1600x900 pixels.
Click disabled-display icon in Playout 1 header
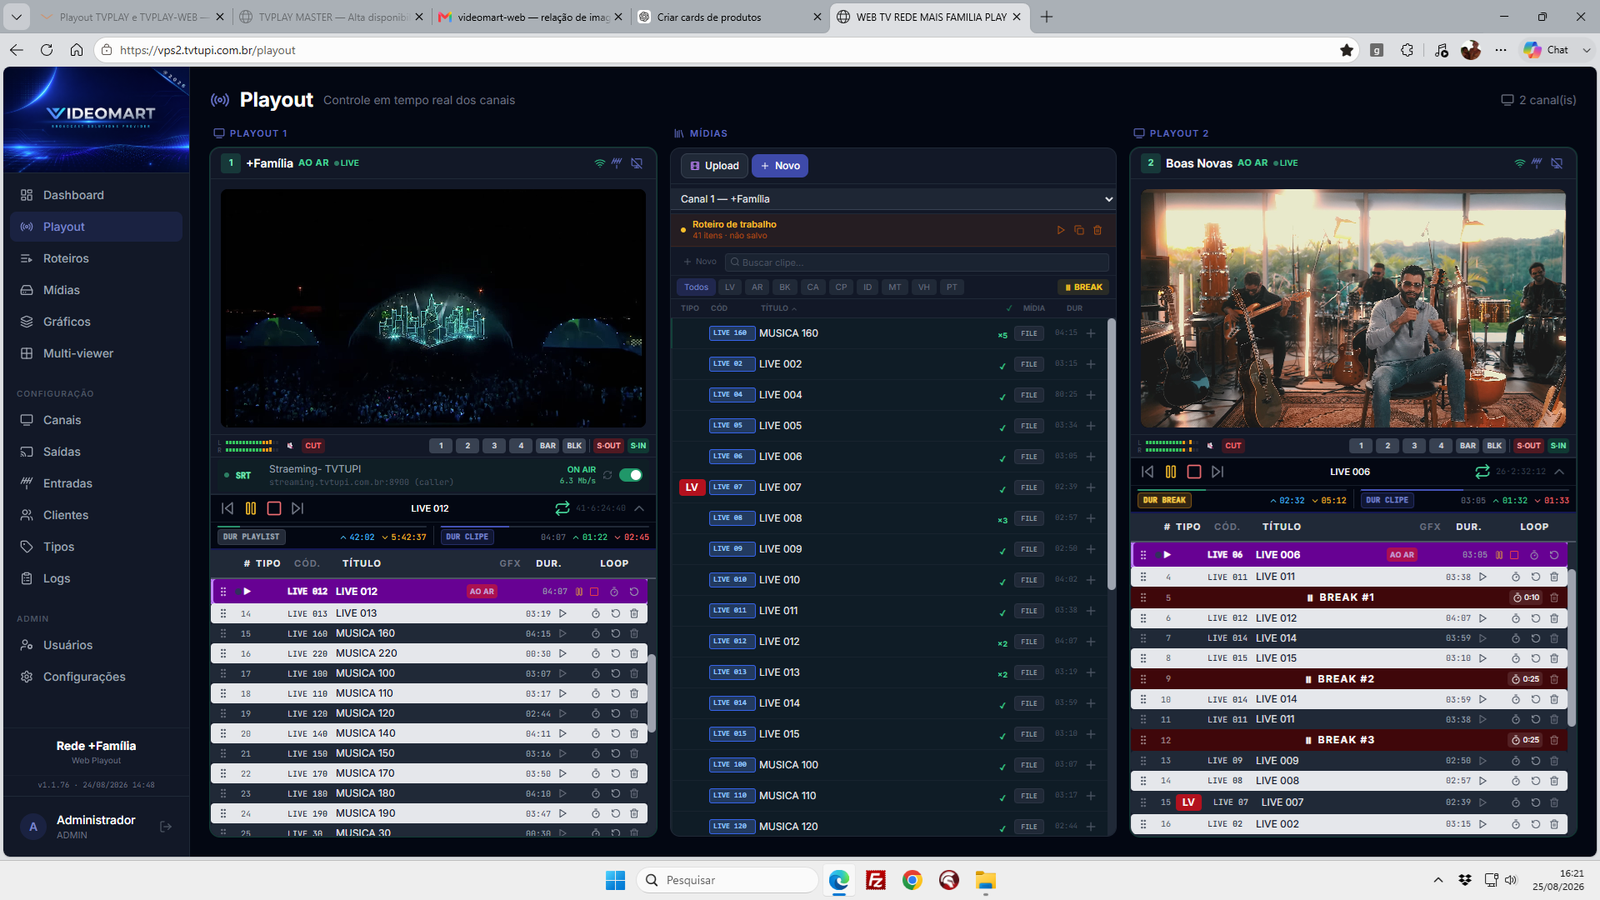click(x=637, y=163)
